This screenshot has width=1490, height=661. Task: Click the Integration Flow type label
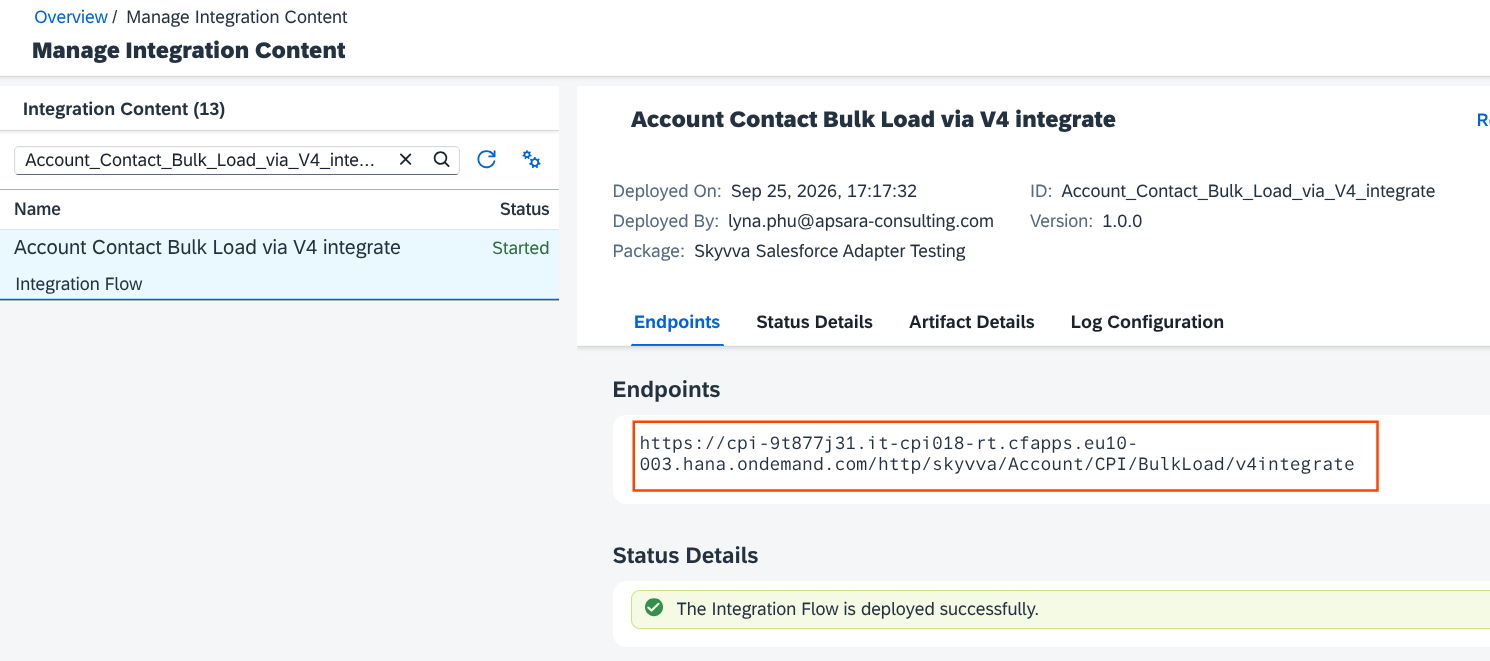tap(79, 284)
